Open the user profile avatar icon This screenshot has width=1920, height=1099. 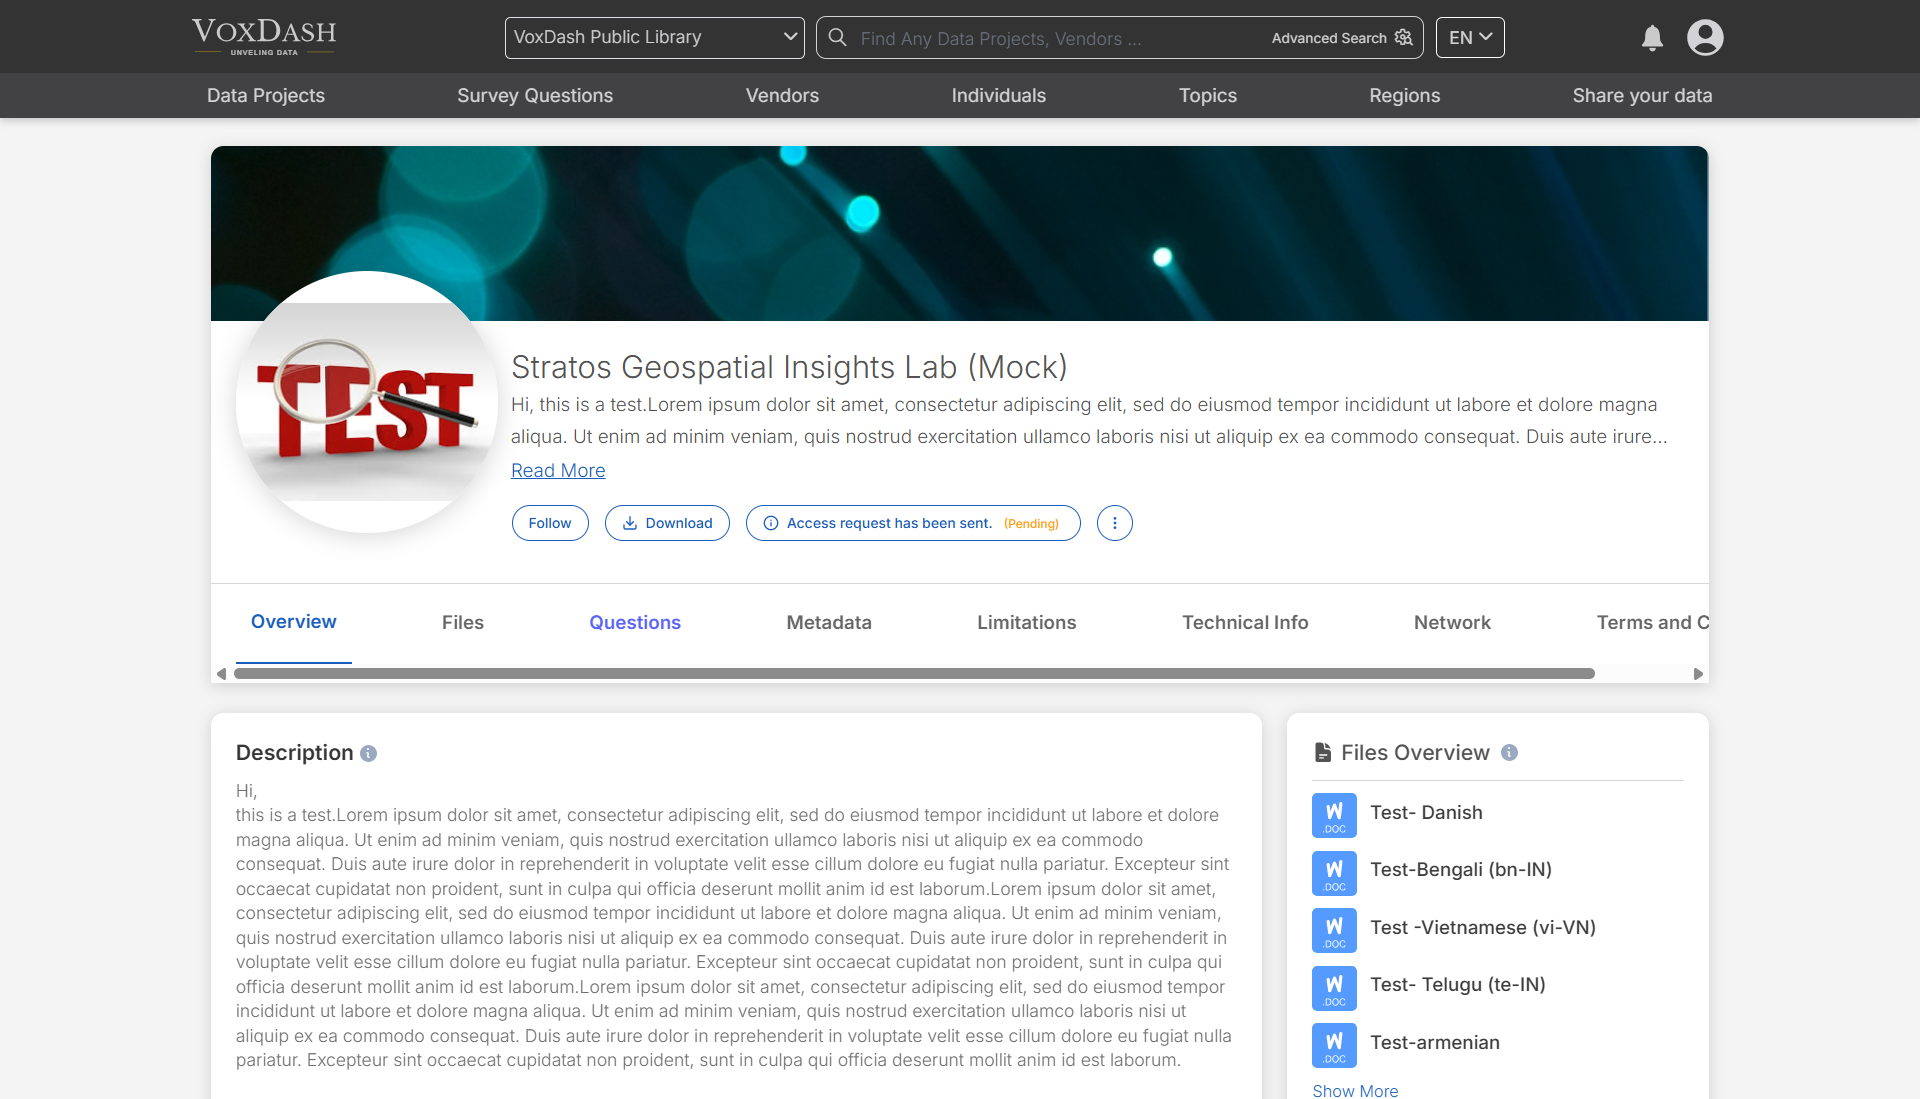(1705, 38)
